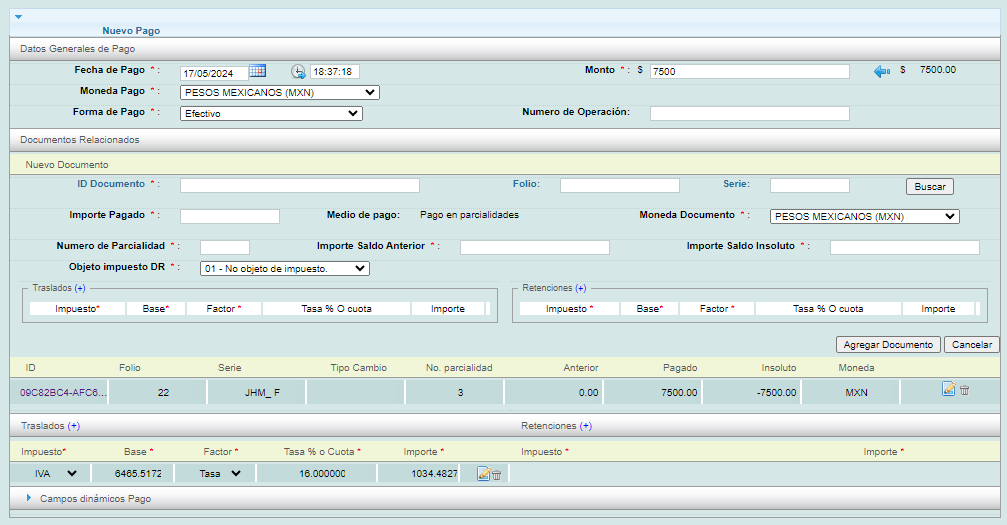The image size is (1007, 525).
Task: Click the blue arrow next to Monto
Action: point(881,71)
